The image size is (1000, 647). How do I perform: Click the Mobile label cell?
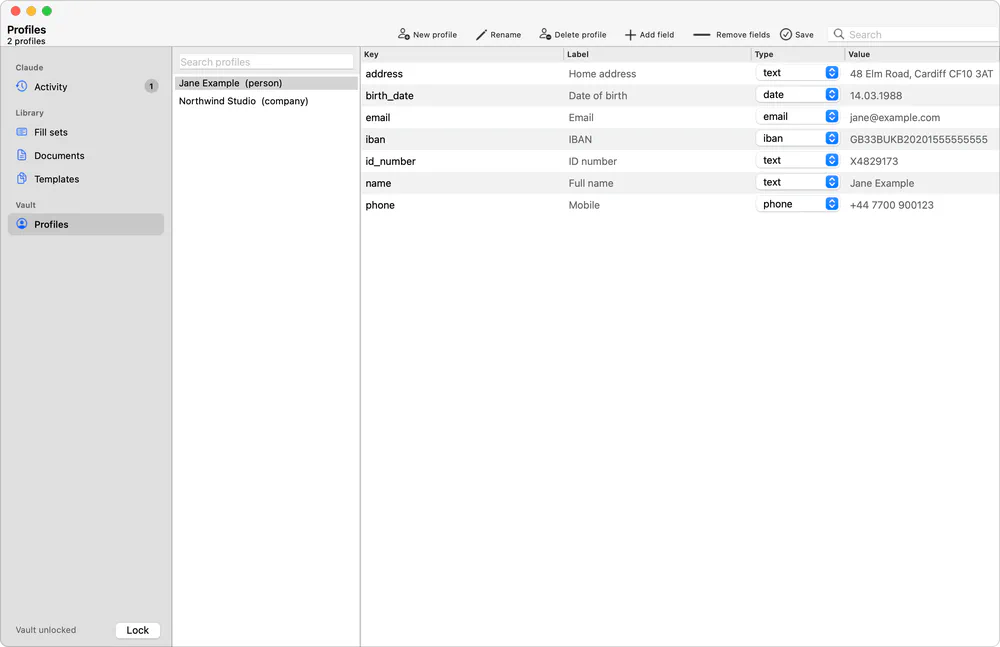[584, 205]
